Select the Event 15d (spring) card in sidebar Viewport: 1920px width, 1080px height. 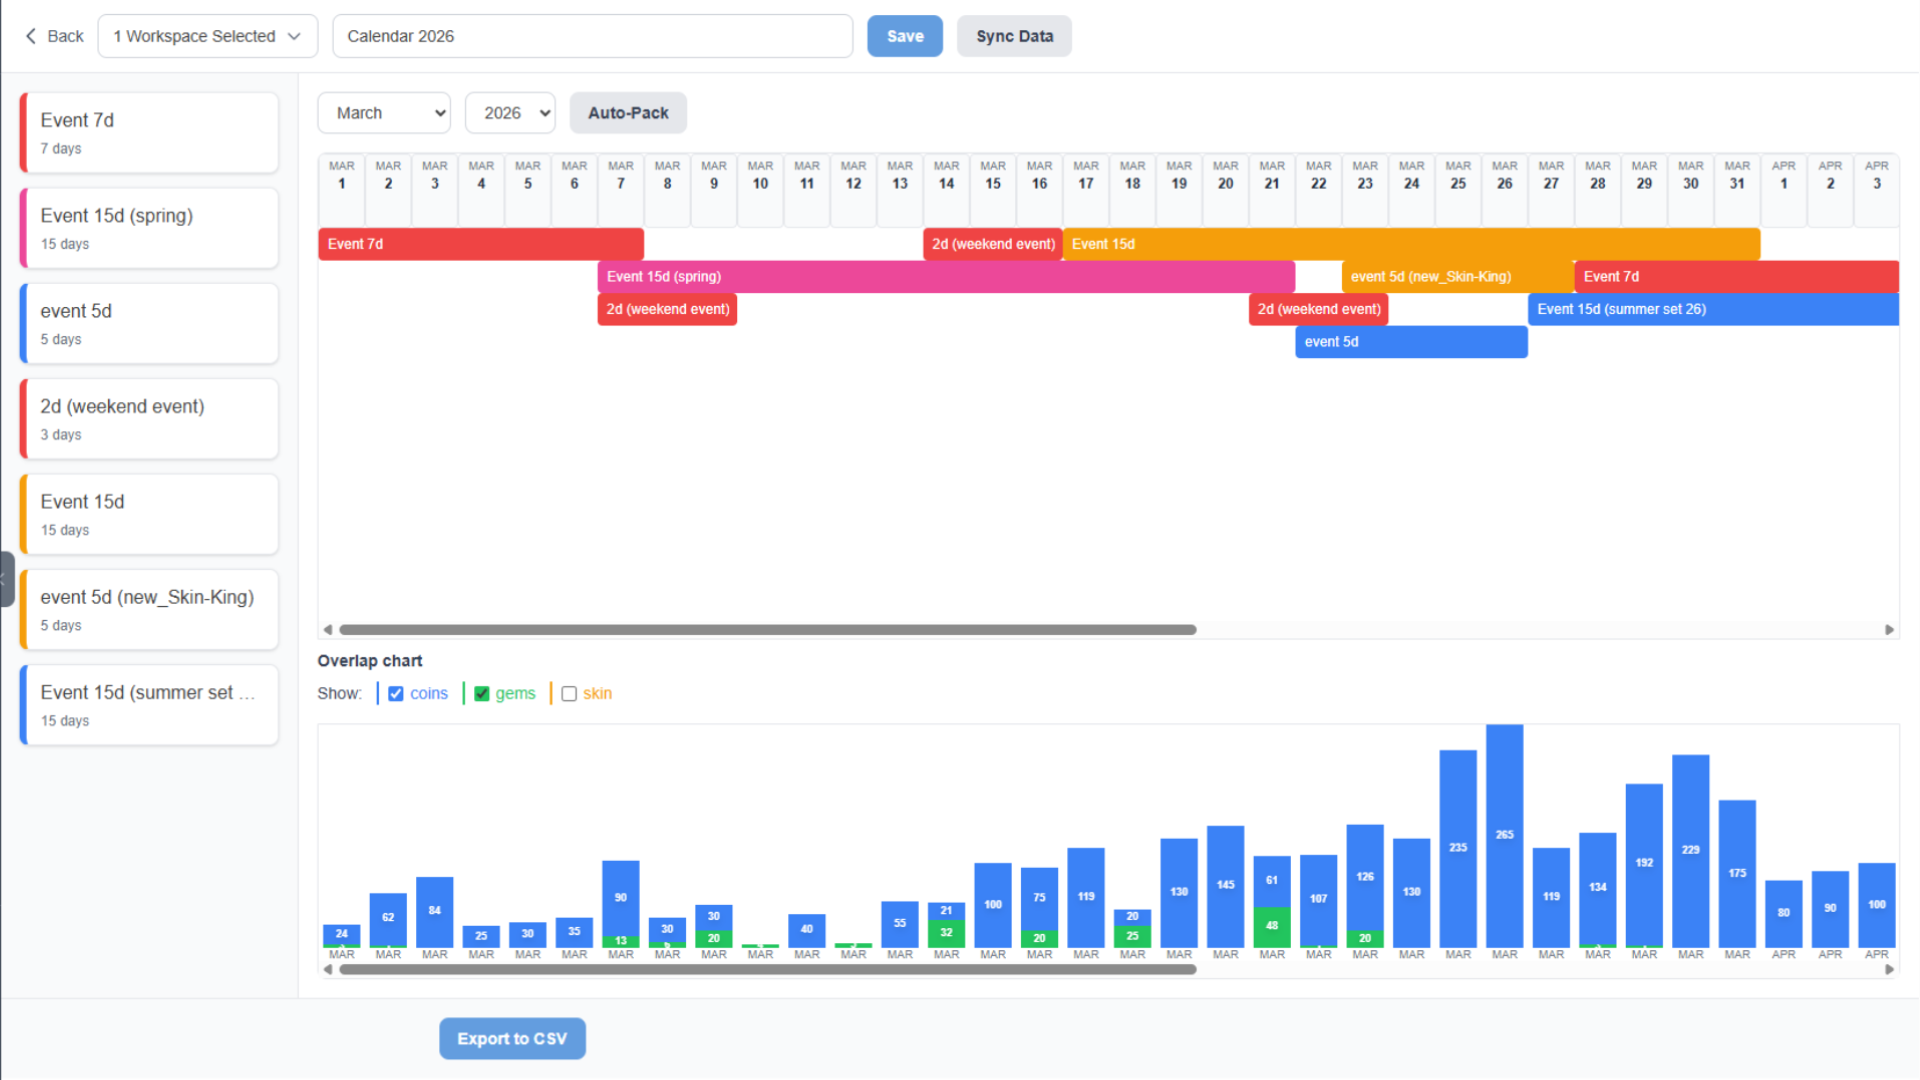(x=148, y=228)
